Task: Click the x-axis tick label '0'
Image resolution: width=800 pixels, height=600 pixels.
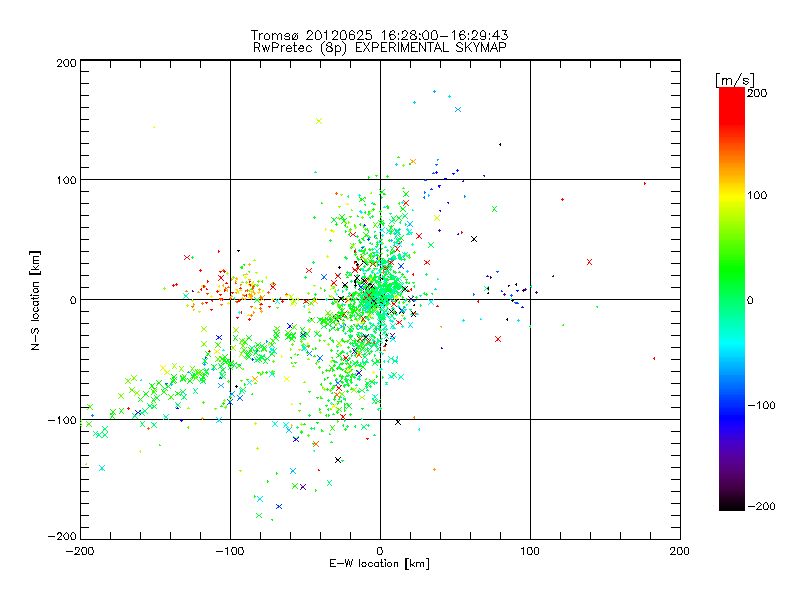Action: [380, 551]
